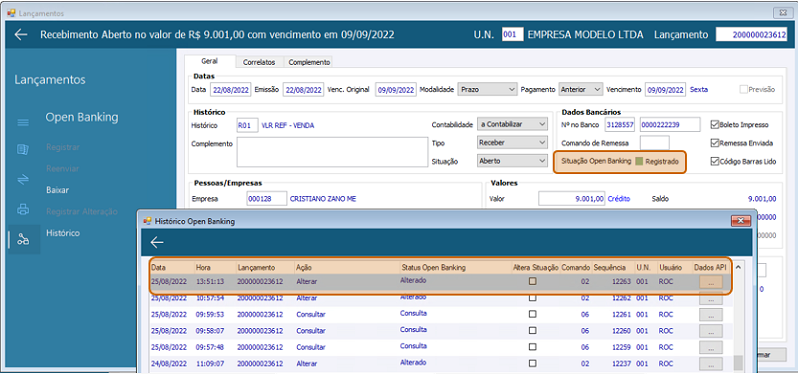Image resolution: width=798 pixels, height=374 pixels.
Task: Select Reenviar in Open Banking sidebar
Action: click(x=63, y=168)
